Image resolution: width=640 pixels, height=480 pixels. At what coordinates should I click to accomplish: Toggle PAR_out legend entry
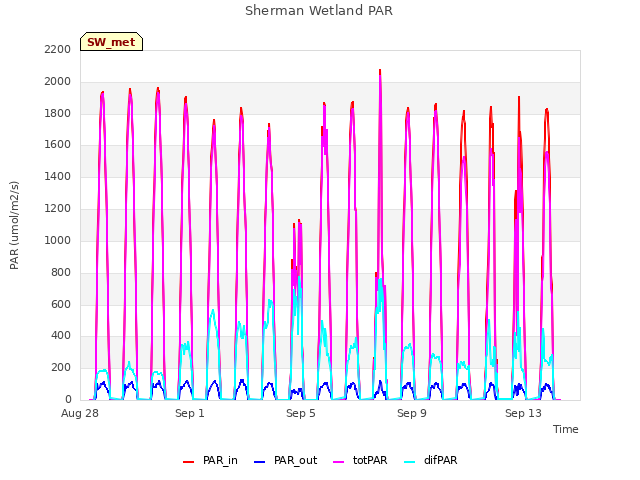click(x=285, y=460)
